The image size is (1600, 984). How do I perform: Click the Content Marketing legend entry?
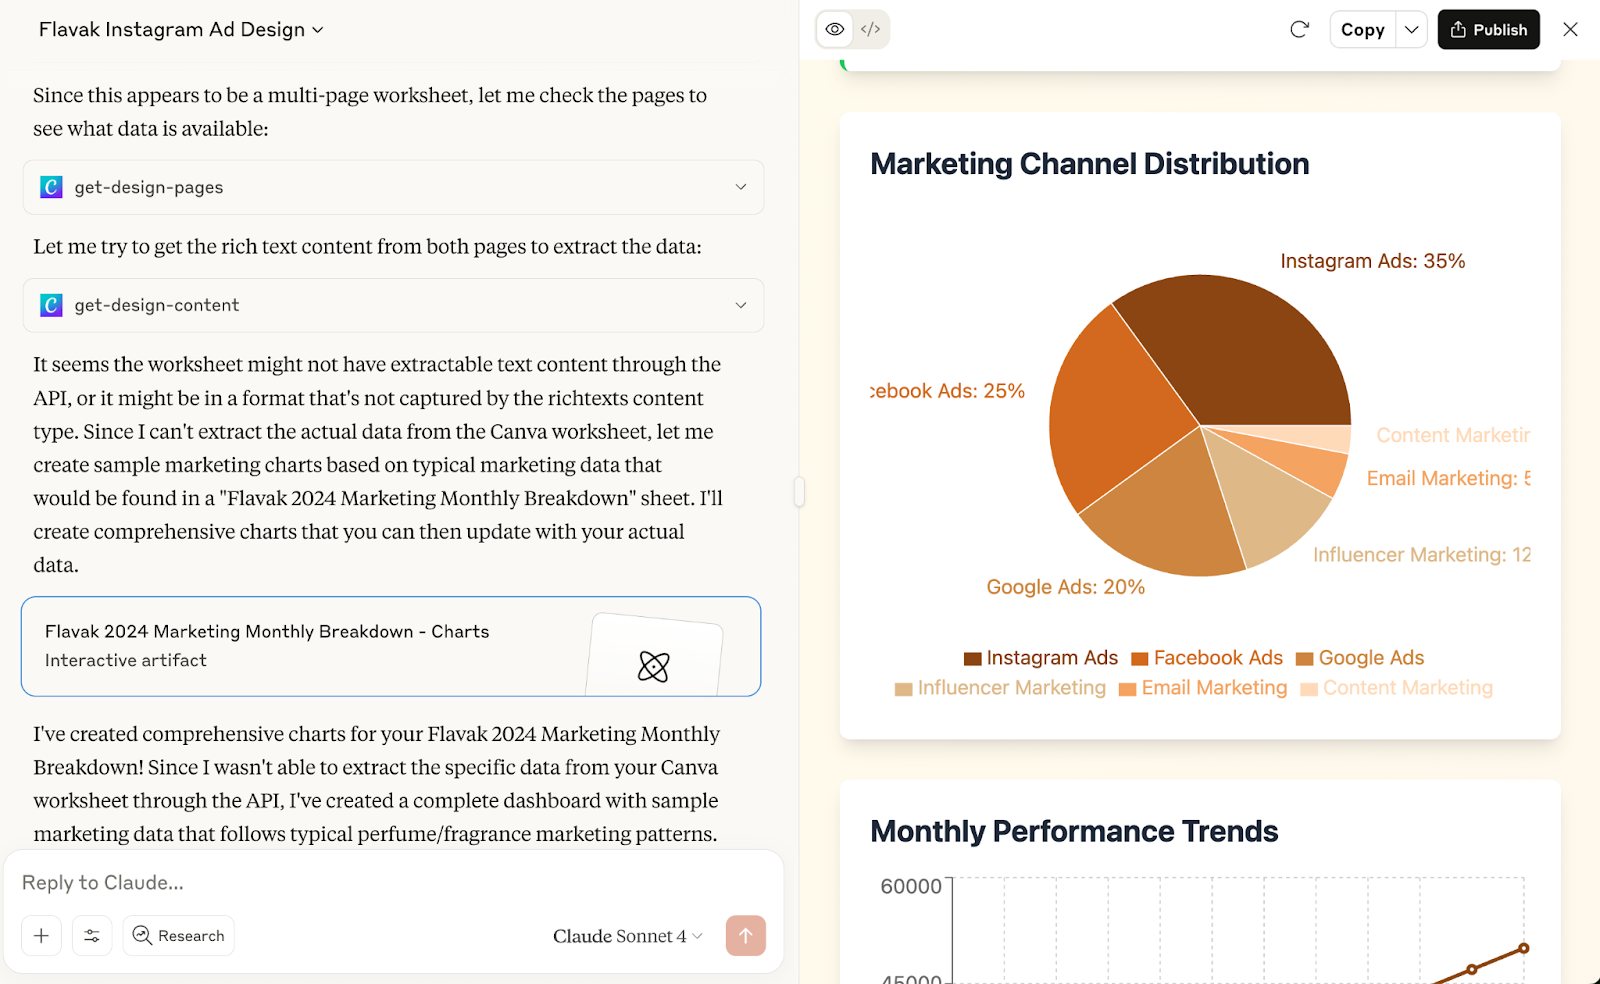tap(1397, 688)
